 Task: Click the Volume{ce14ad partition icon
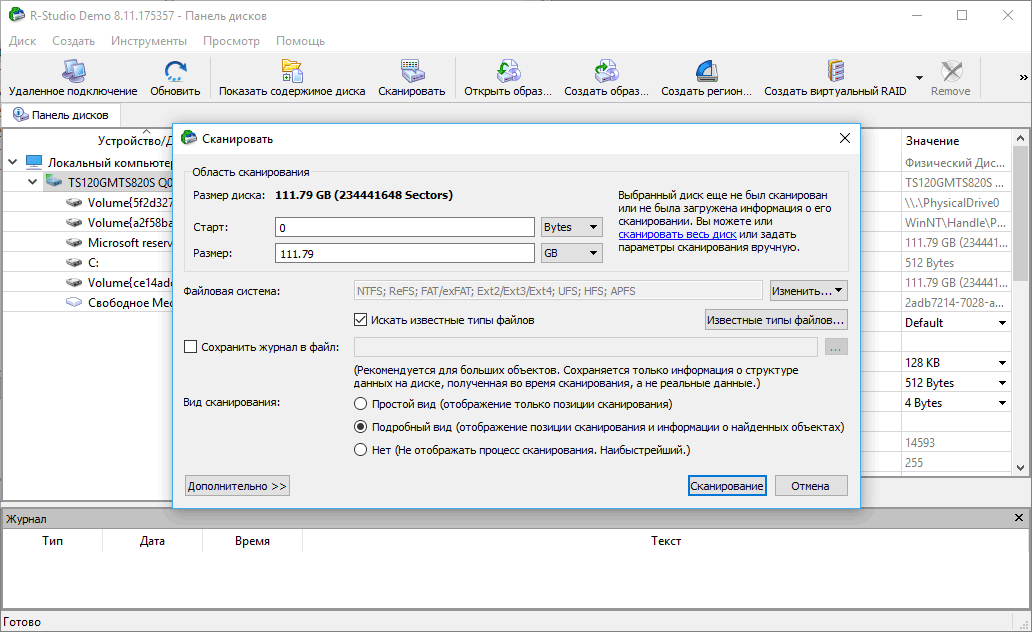click(74, 282)
